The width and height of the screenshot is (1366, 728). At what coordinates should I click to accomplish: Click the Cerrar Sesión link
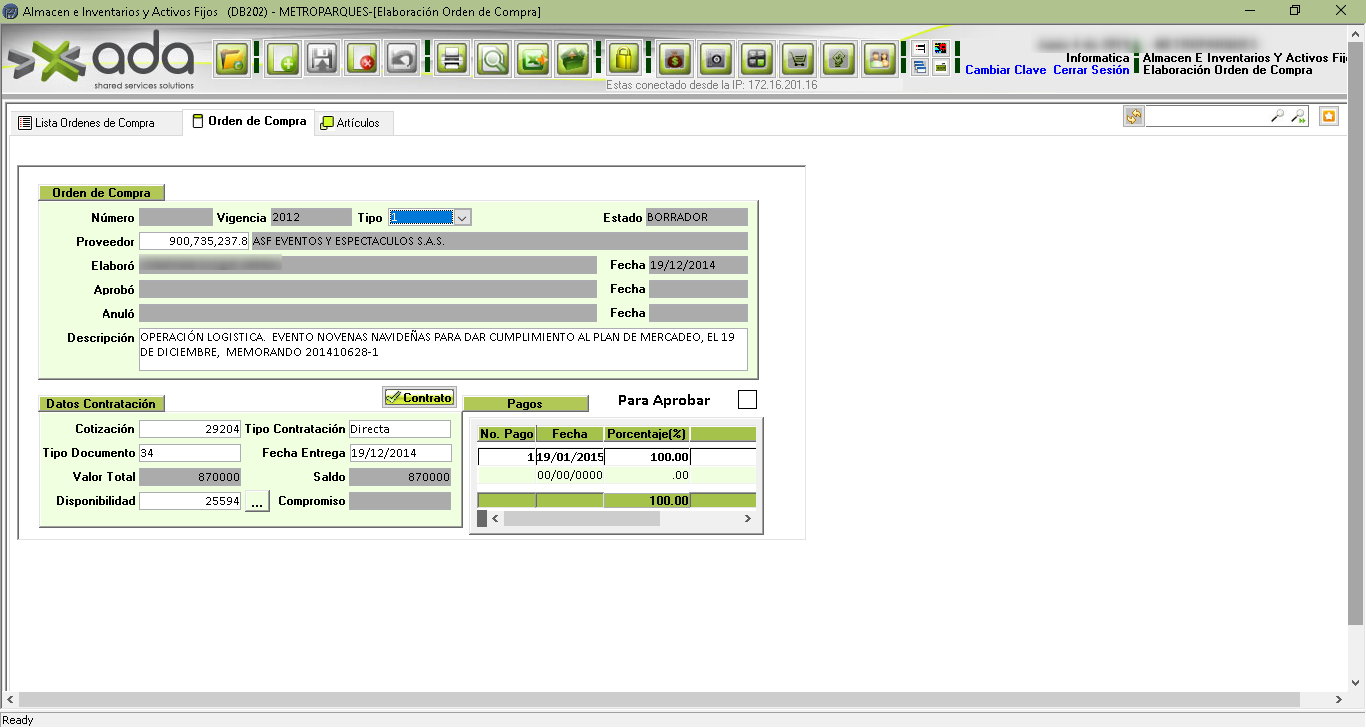click(x=1091, y=71)
